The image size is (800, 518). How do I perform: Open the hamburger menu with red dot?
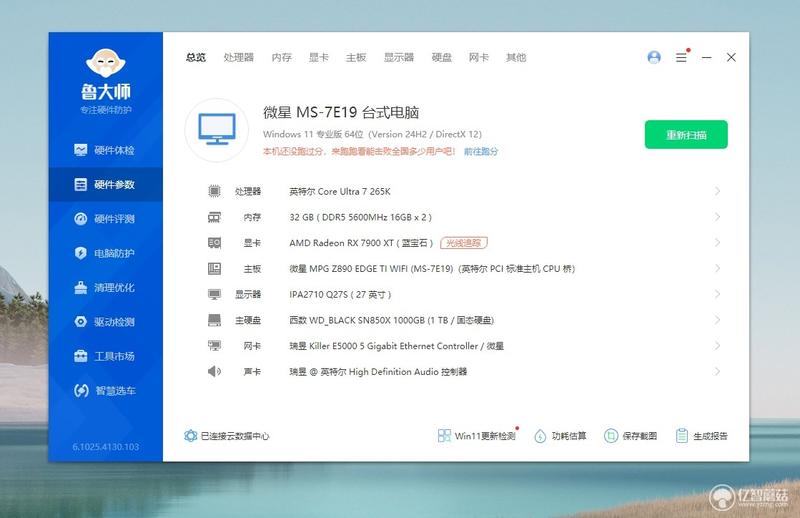tap(682, 57)
